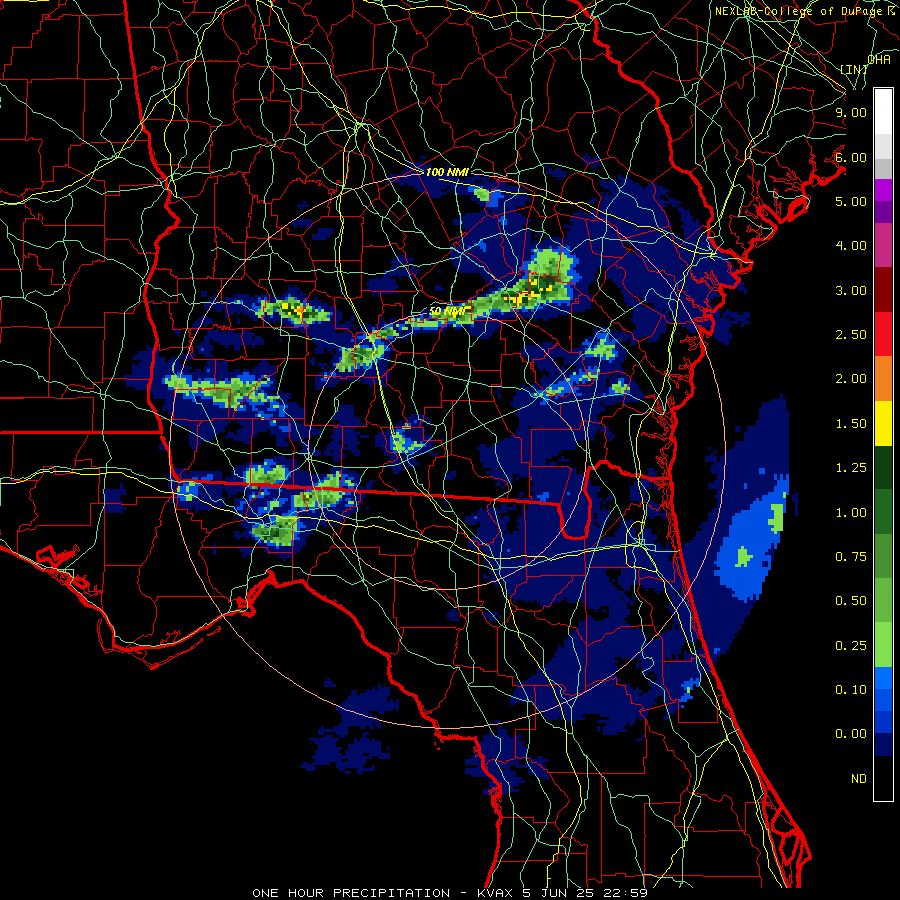900x900 pixels.
Task: Click the ONE HOUR PRECIPITATION footer caption
Action: [450, 893]
